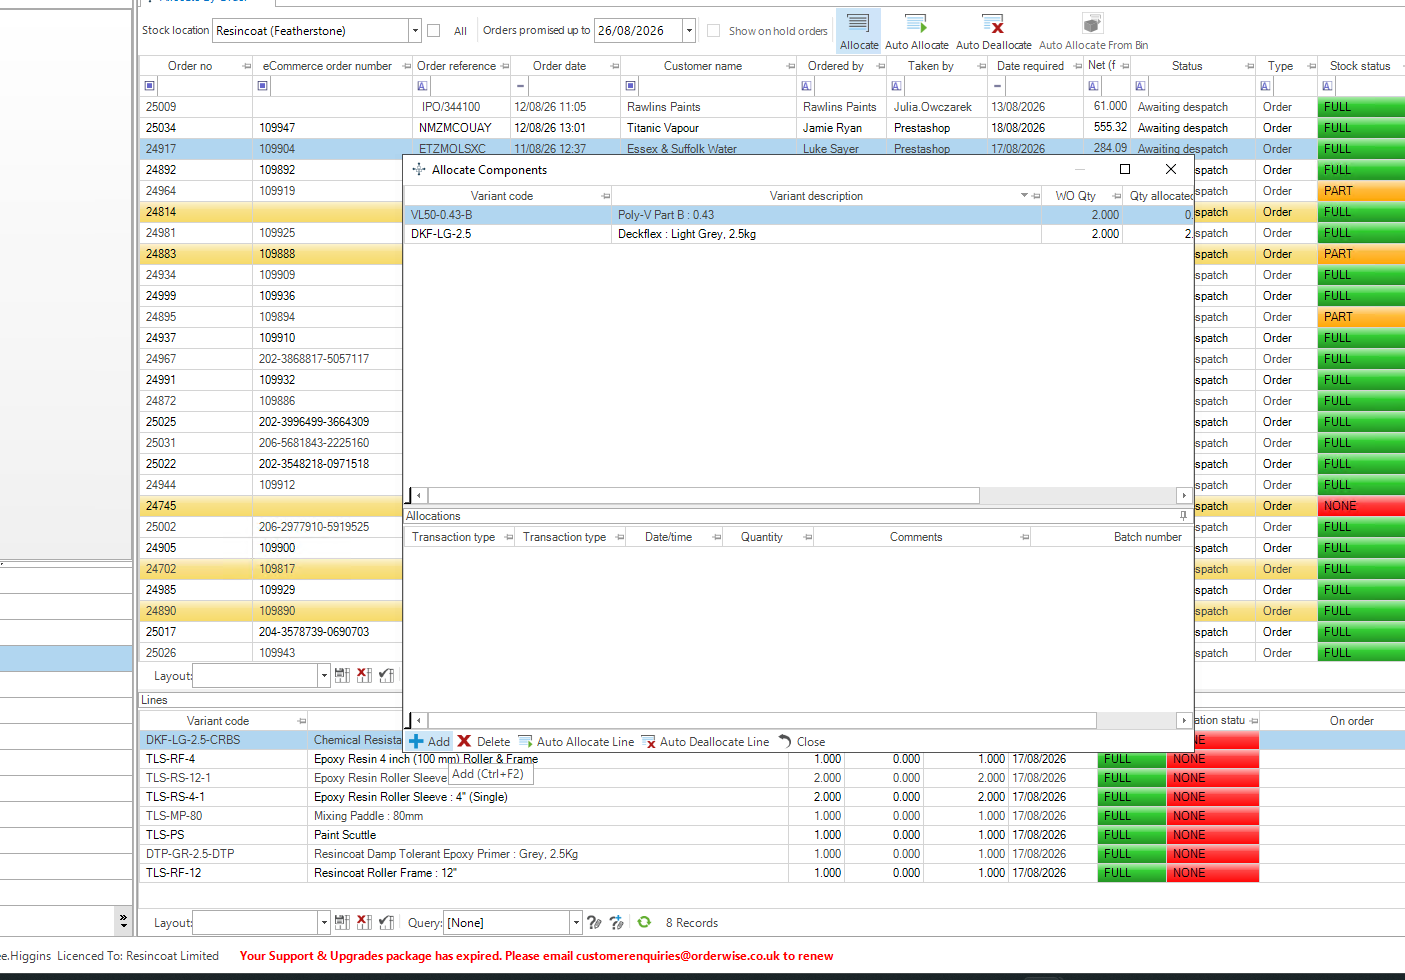Click the Auto Allocate Line button label
The width and height of the screenshot is (1405, 980).
coord(585,742)
